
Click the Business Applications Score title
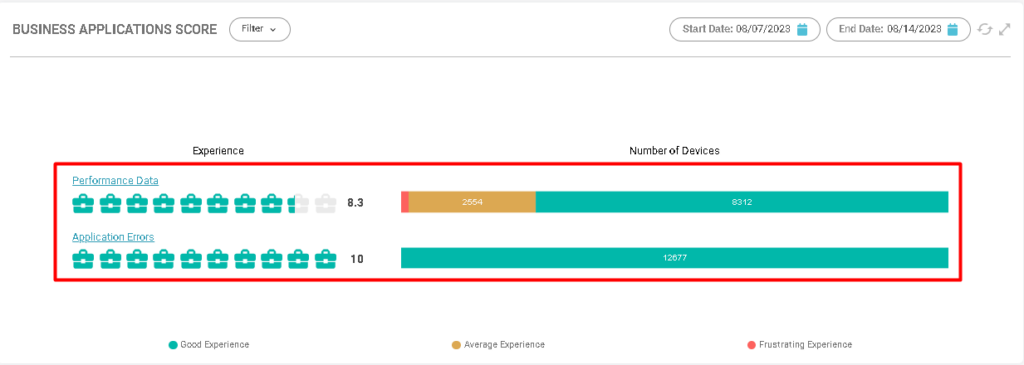pyautogui.click(x=115, y=30)
